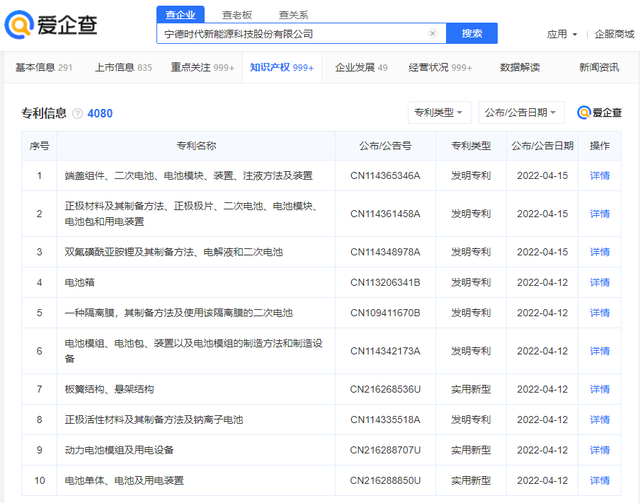Open 详情 for the 电池箱 patent
Screen dimensions: 640x503
pos(599,283)
